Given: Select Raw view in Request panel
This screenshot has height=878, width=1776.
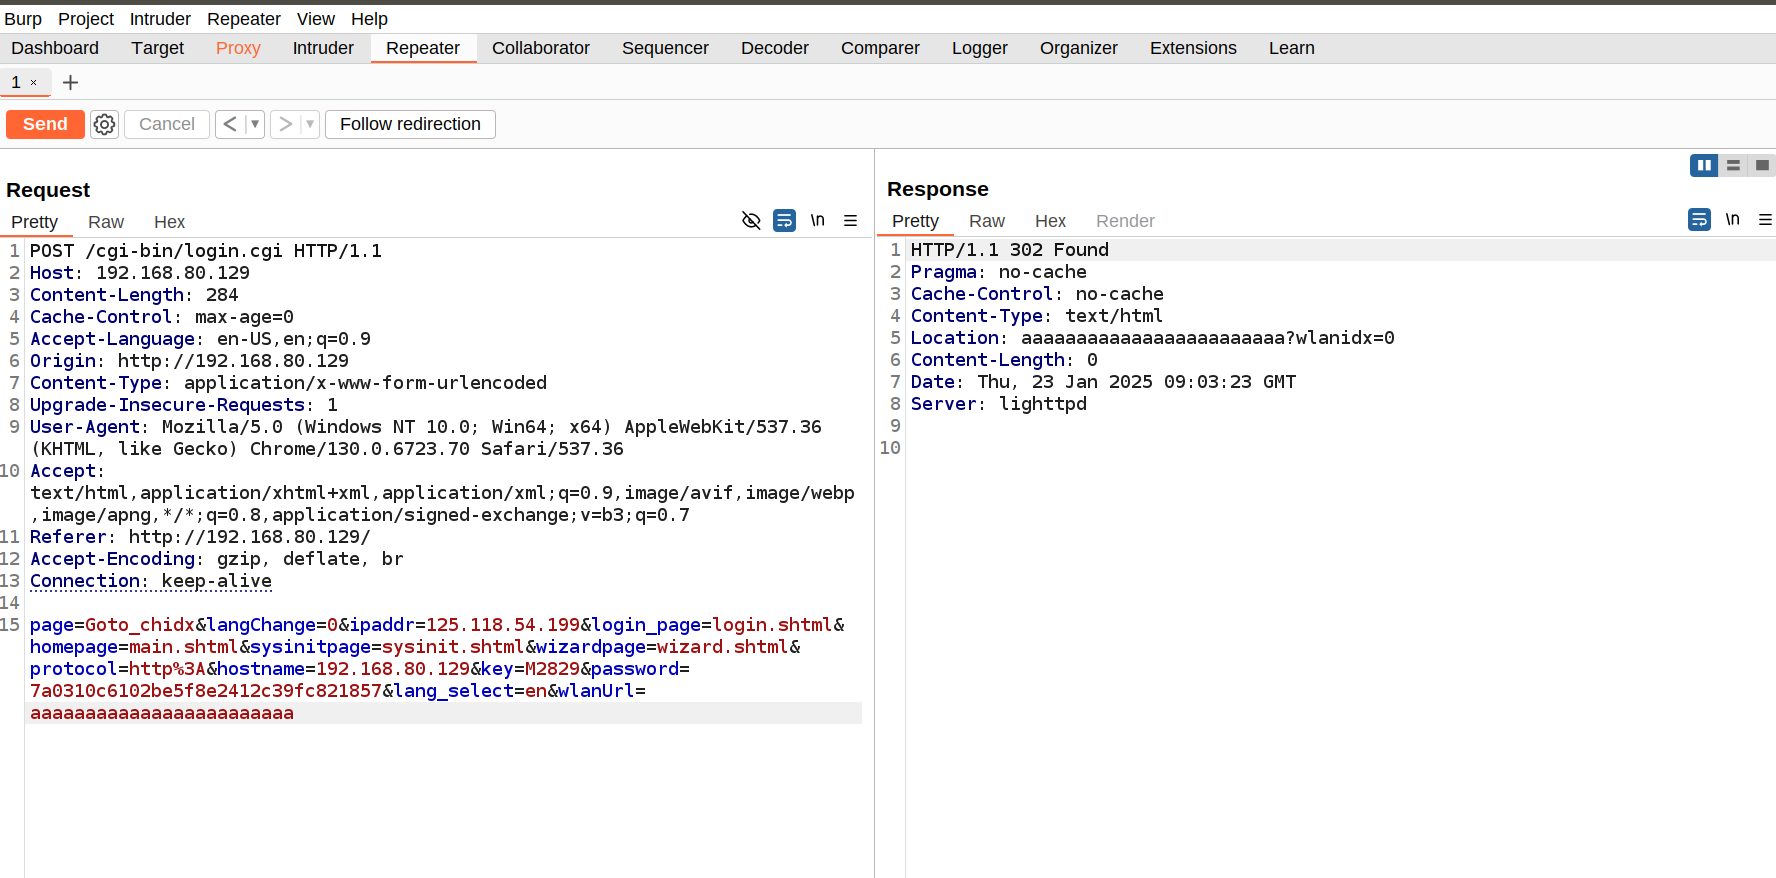Looking at the screenshot, I should 106,222.
